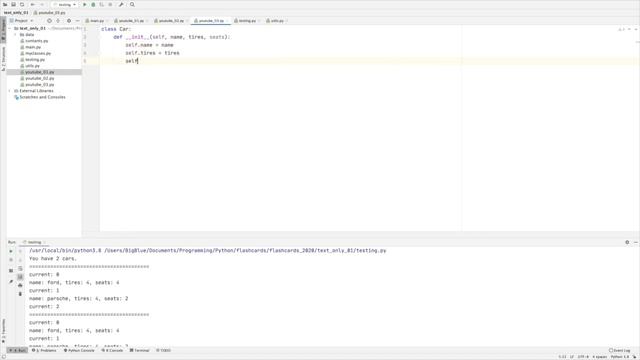Screen dimensions: 640x360
Task: Click the Run panel stop icon
Action: [x=11, y=260]
